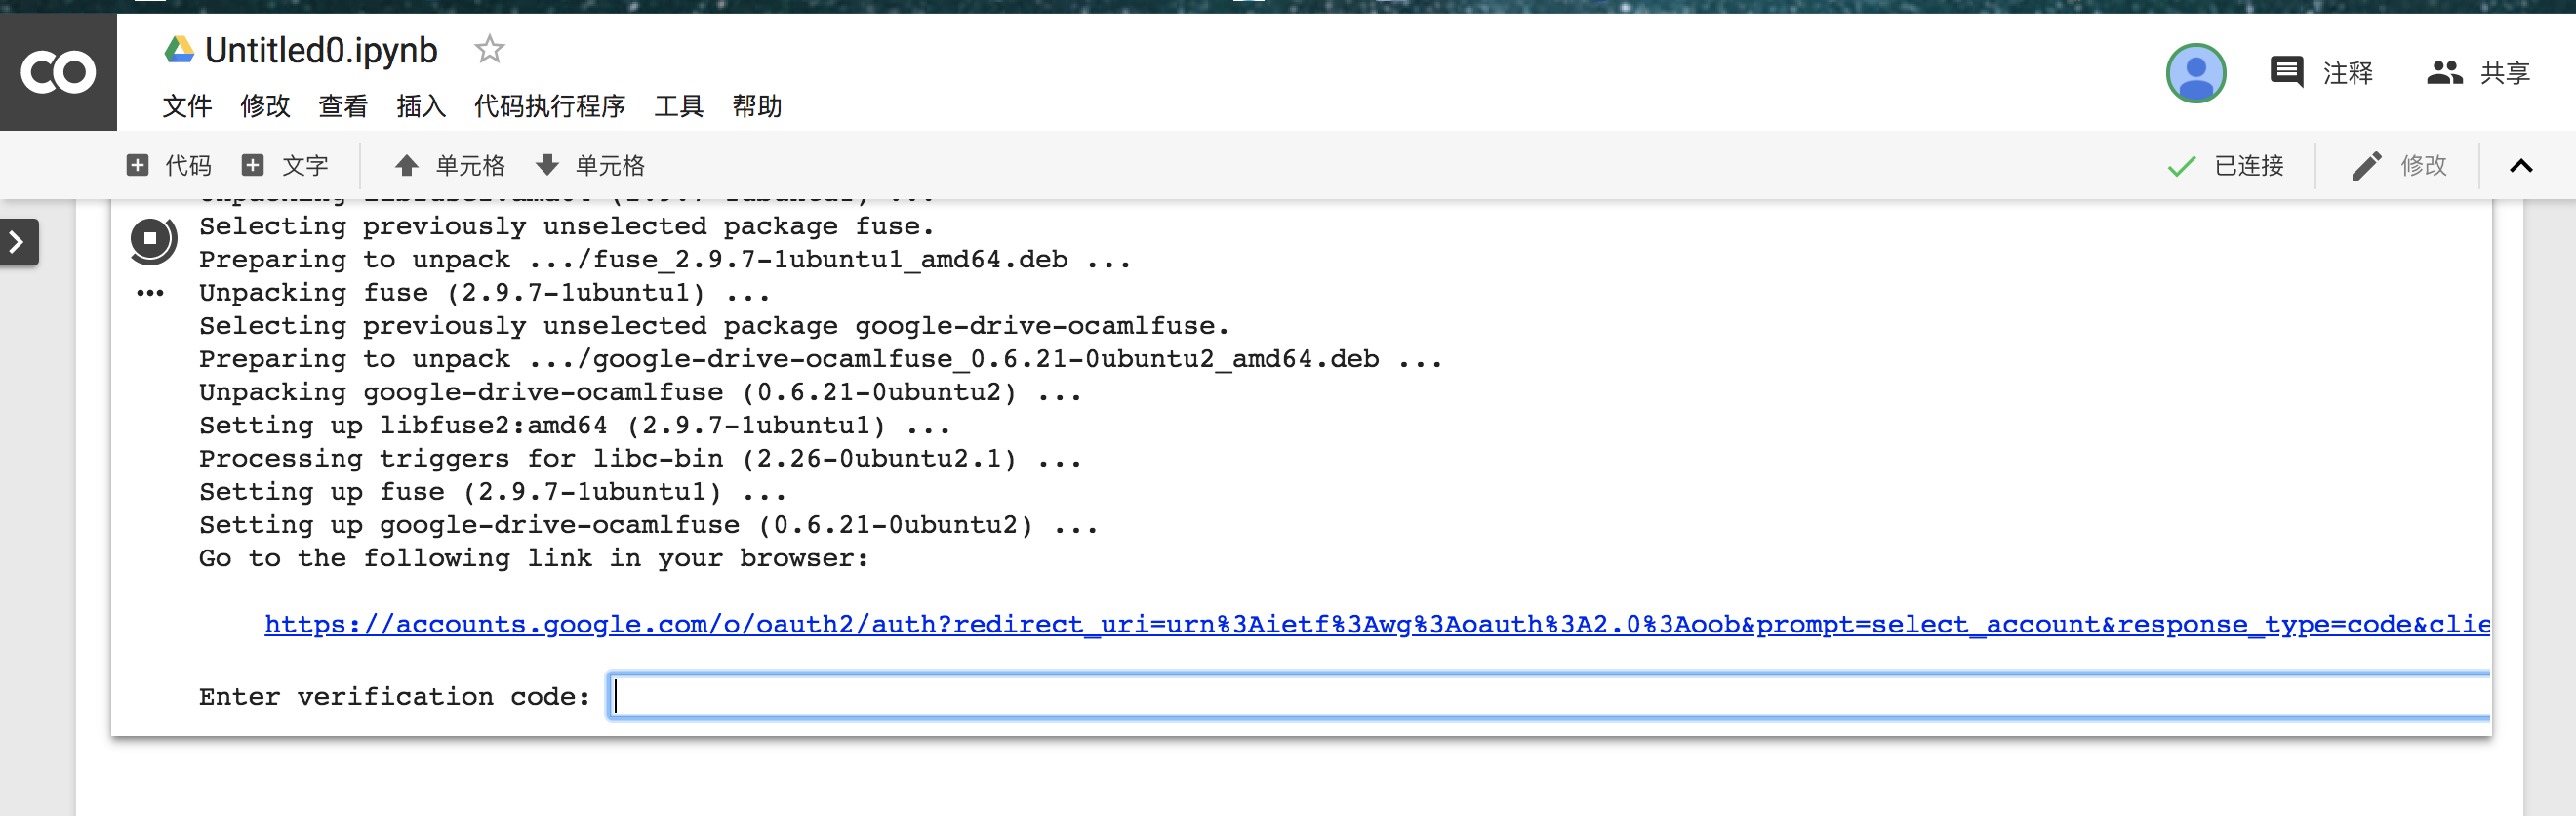Image resolution: width=2576 pixels, height=816 pixels.
Task: Click the 共享 share button
Action: tap(2478, 72)
